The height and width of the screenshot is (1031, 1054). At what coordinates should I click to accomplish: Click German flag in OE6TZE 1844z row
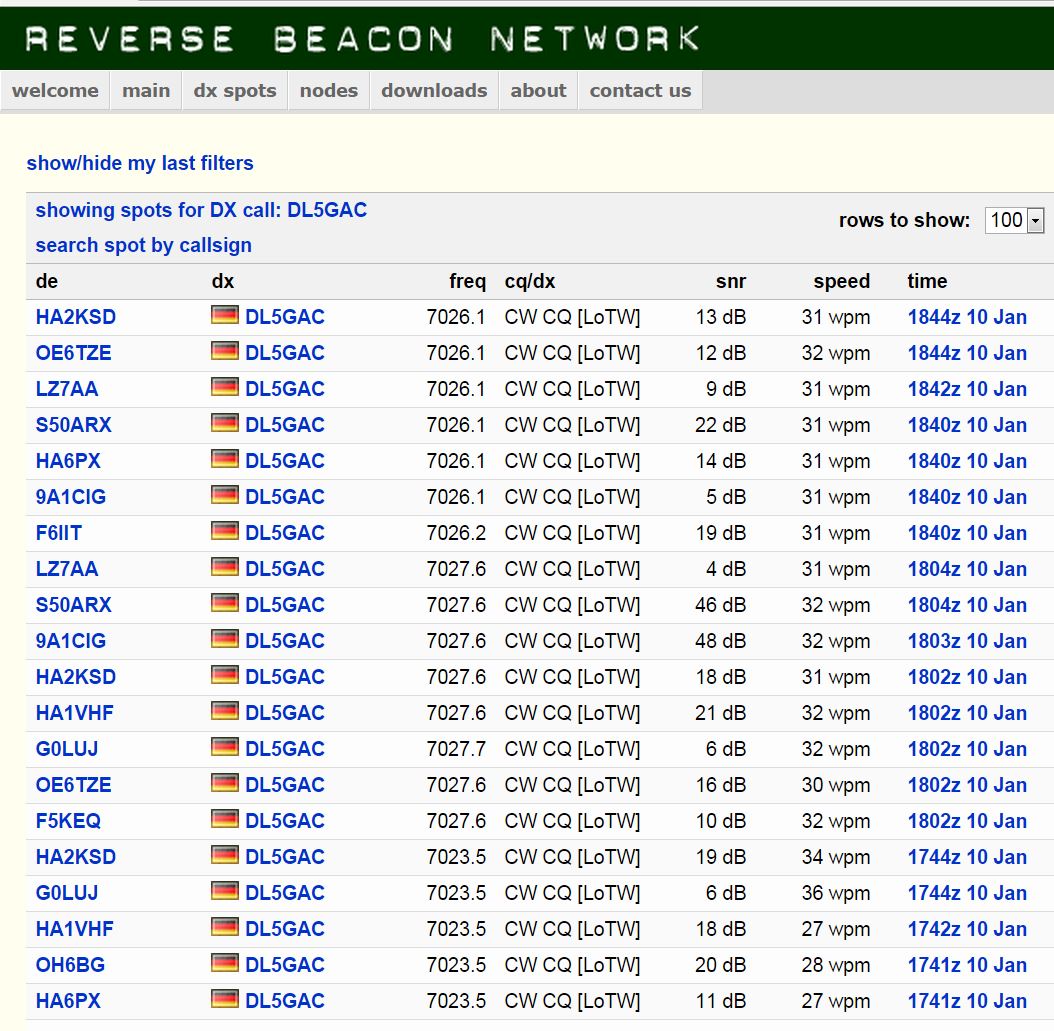(x=225, y=351)
